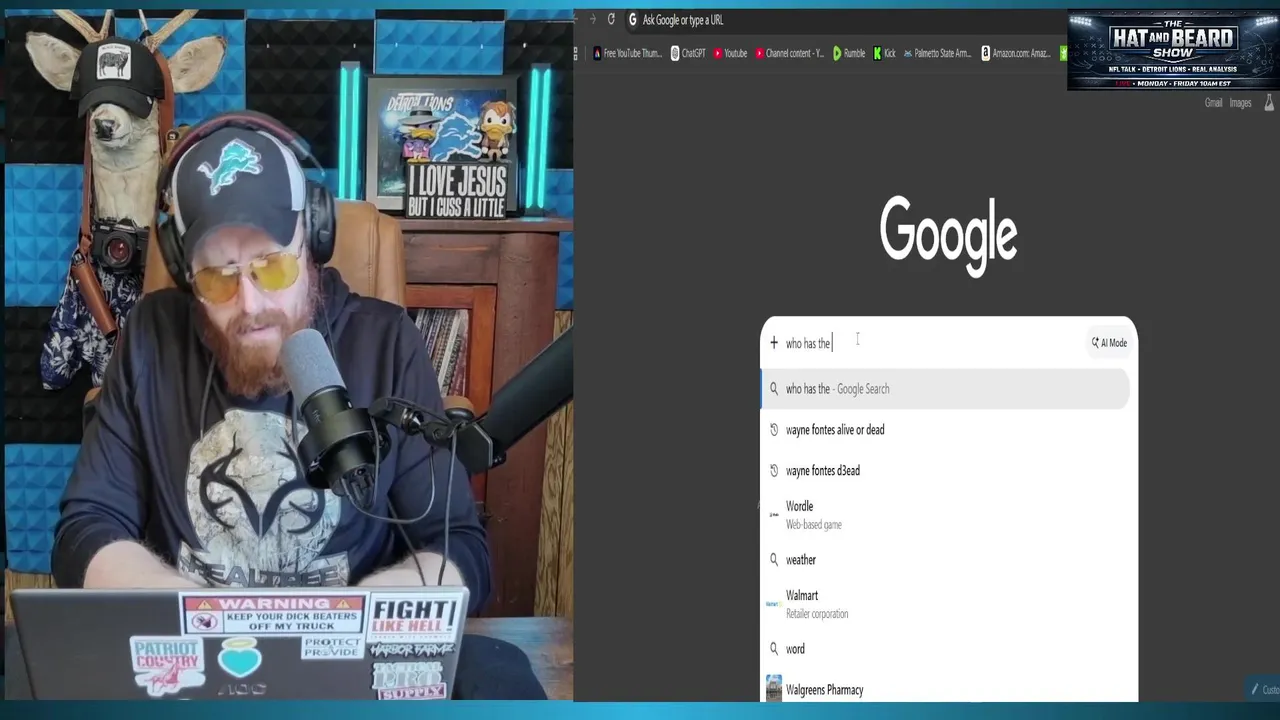1280x720 pixels.
Task: Click the browser forward arrow
Action: [x=592, y=19]
